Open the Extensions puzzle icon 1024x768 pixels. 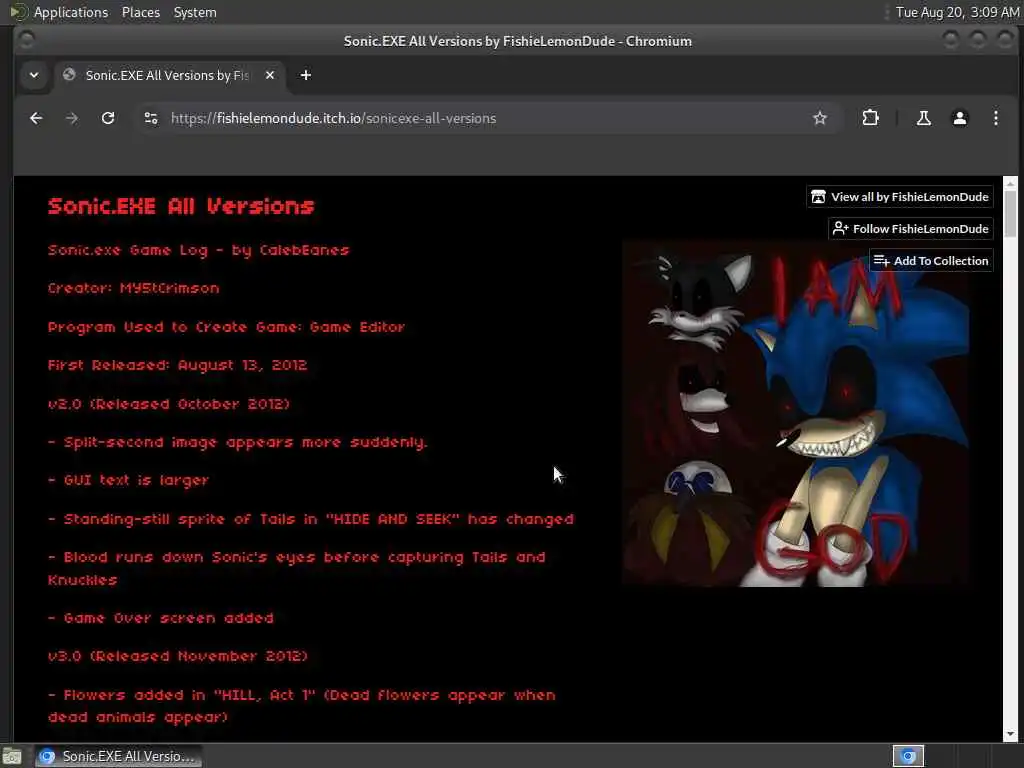click(870, 118)
